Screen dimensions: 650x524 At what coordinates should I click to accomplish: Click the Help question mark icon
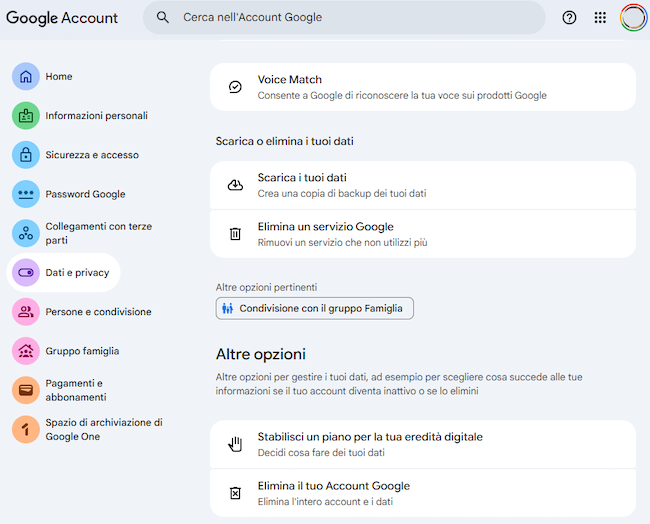(x=569, y=18)
